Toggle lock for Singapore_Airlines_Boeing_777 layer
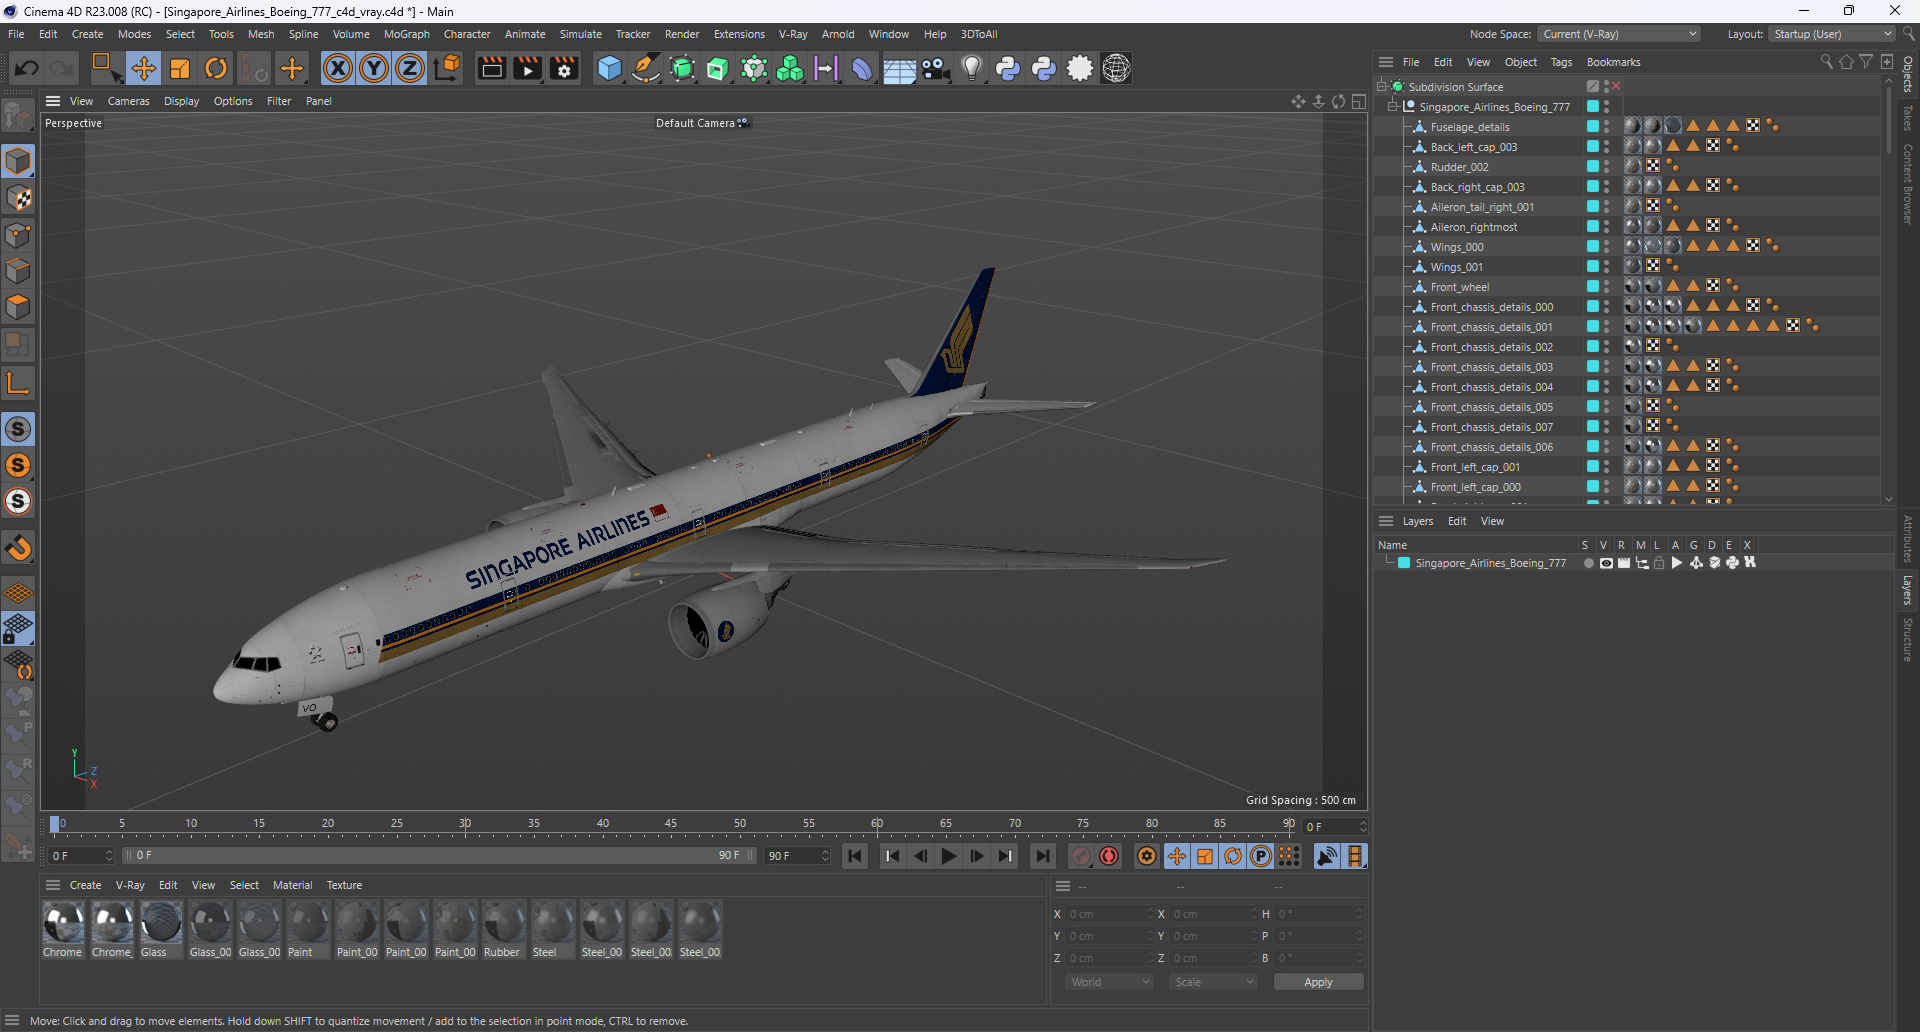This screenshot has width=1920, height=1032. pos(1659,563)
